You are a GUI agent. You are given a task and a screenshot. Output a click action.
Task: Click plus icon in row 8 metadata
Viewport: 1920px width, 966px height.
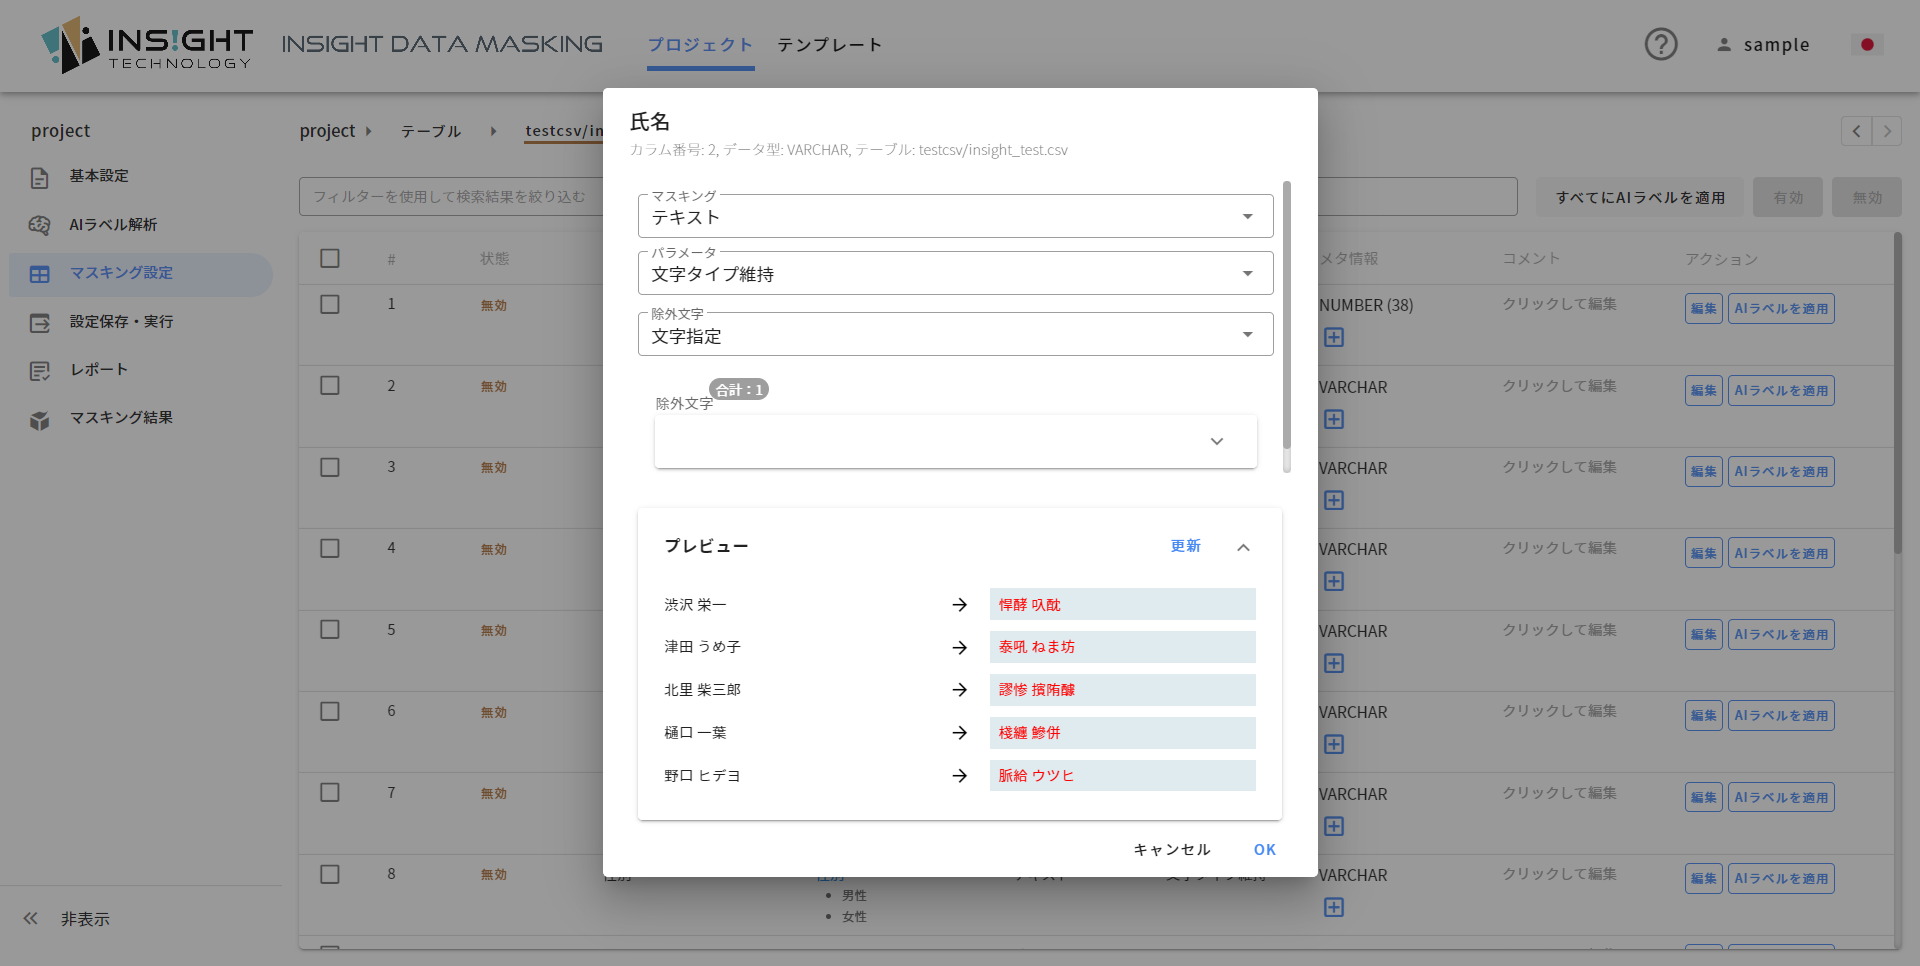point(1334,908)
